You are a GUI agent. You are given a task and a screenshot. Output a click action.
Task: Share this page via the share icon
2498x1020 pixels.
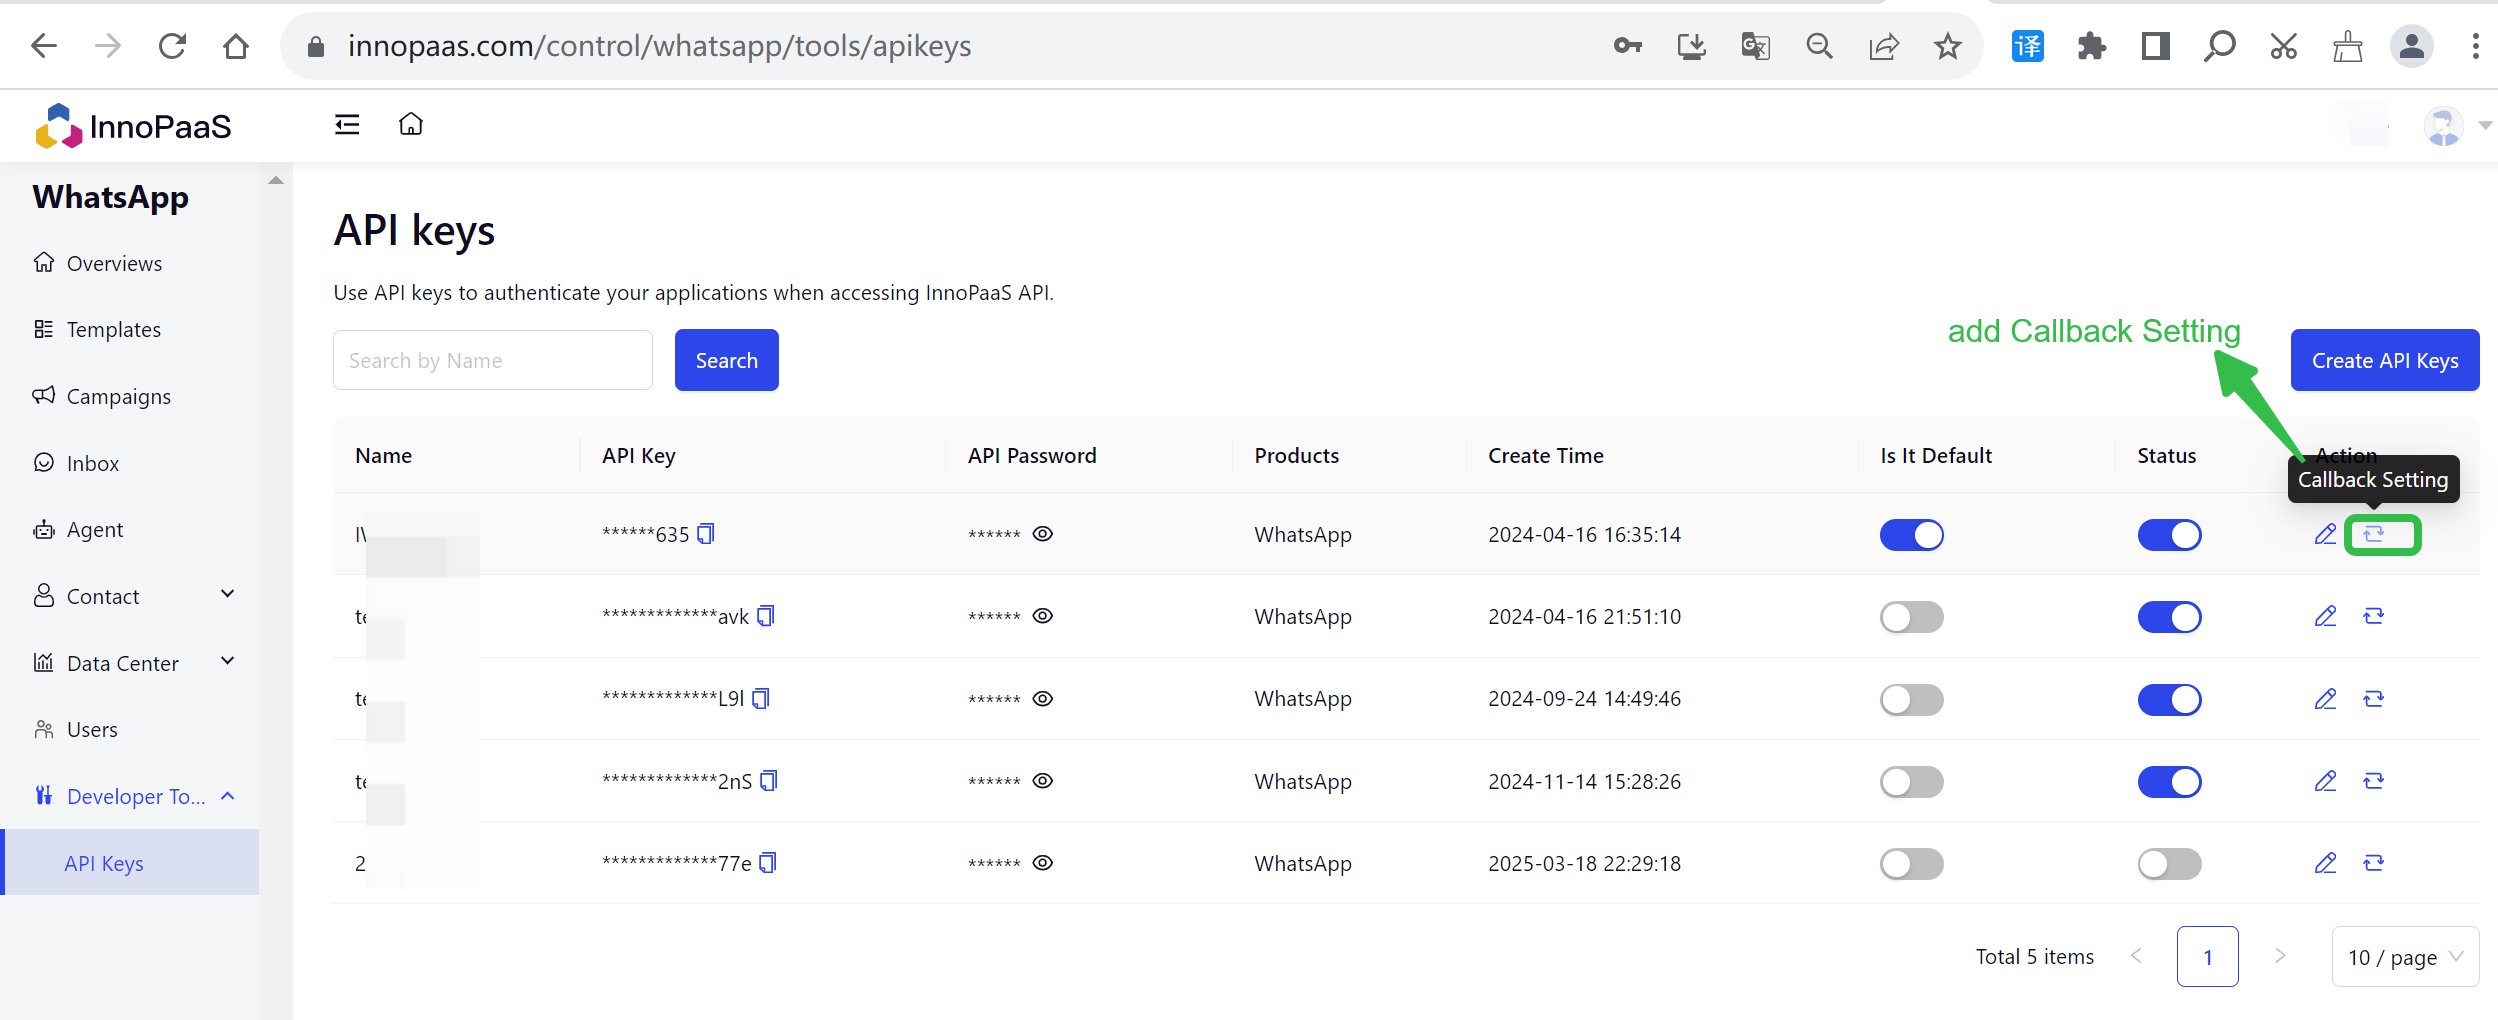coord(1884,46)
